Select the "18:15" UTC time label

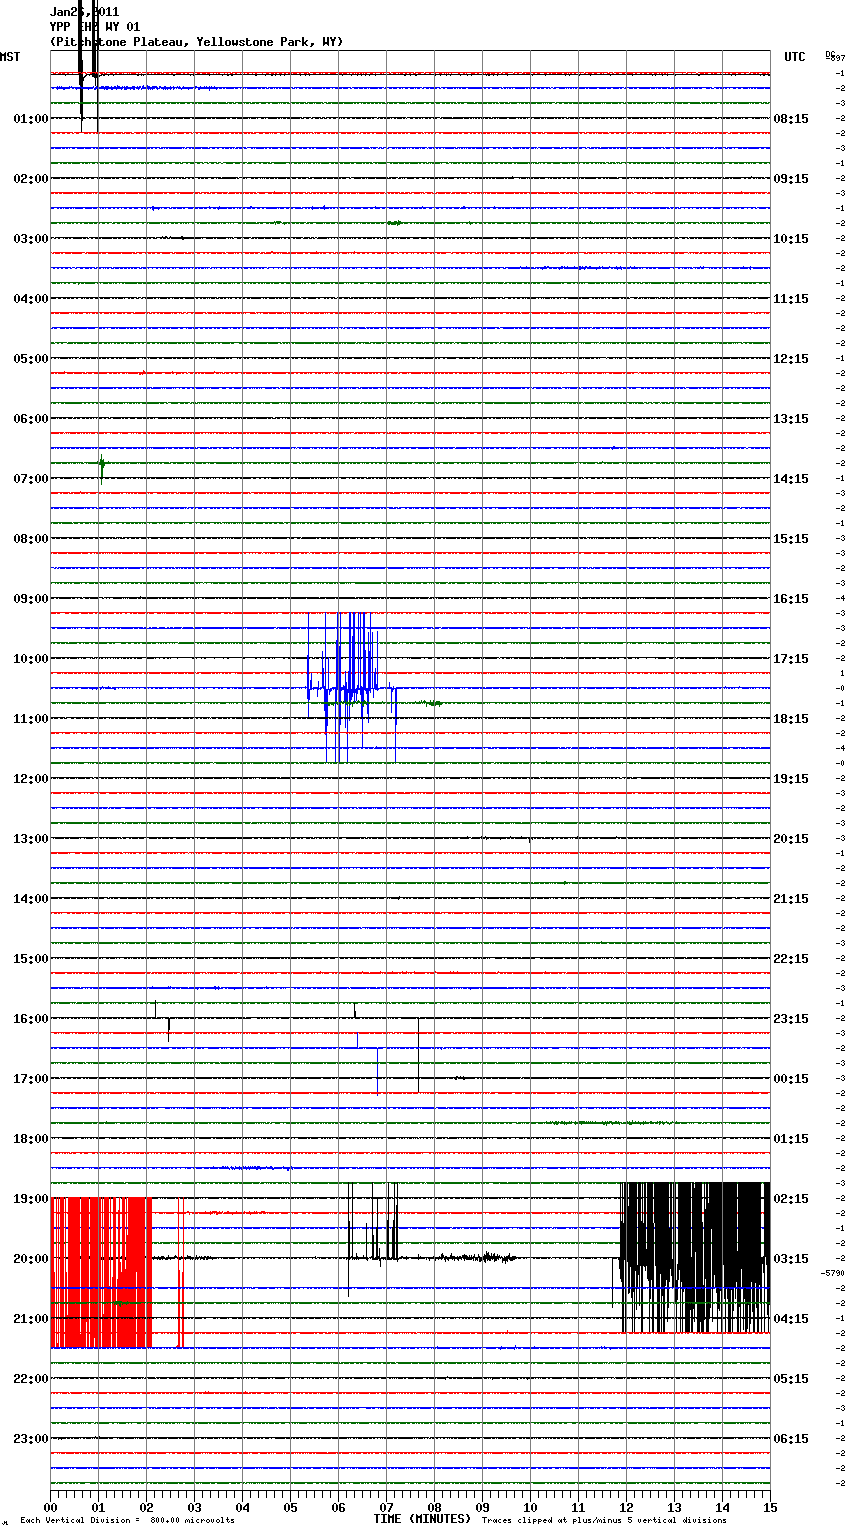tap(791, 719)
